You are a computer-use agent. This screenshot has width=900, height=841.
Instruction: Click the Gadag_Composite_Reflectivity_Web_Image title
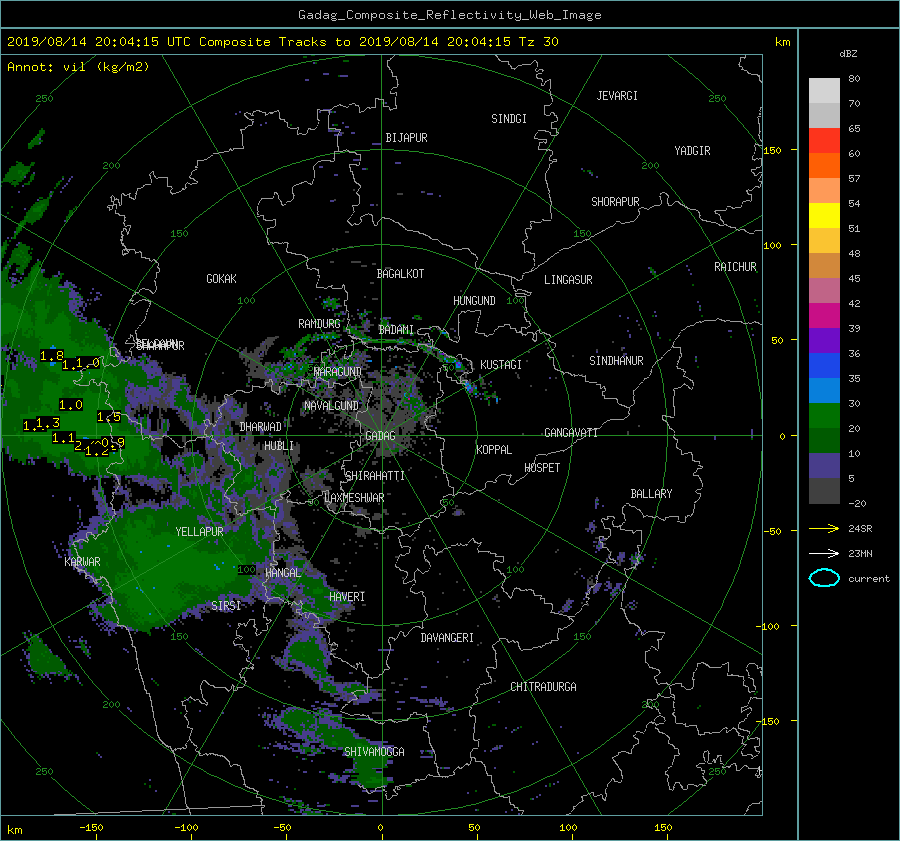click(449, 15)
